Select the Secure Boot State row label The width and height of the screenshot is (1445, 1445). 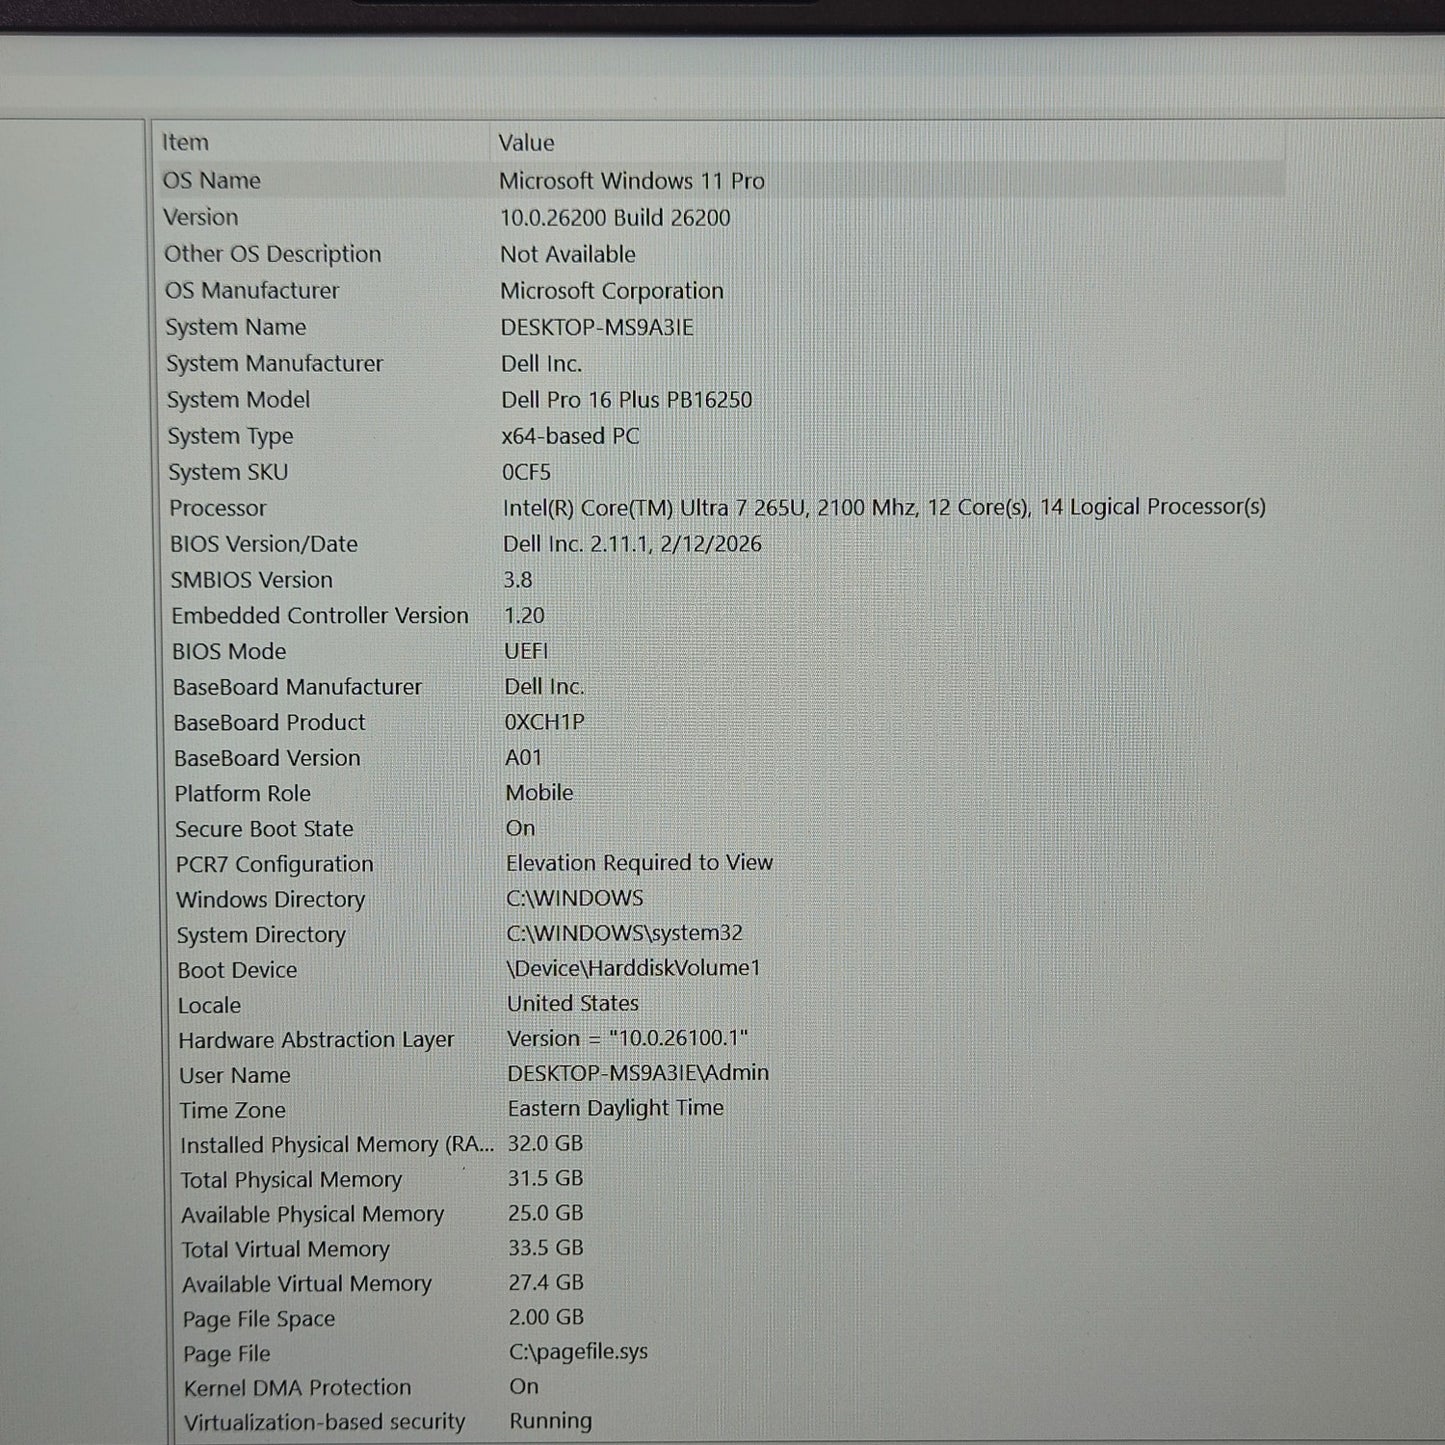pos(265,829)
